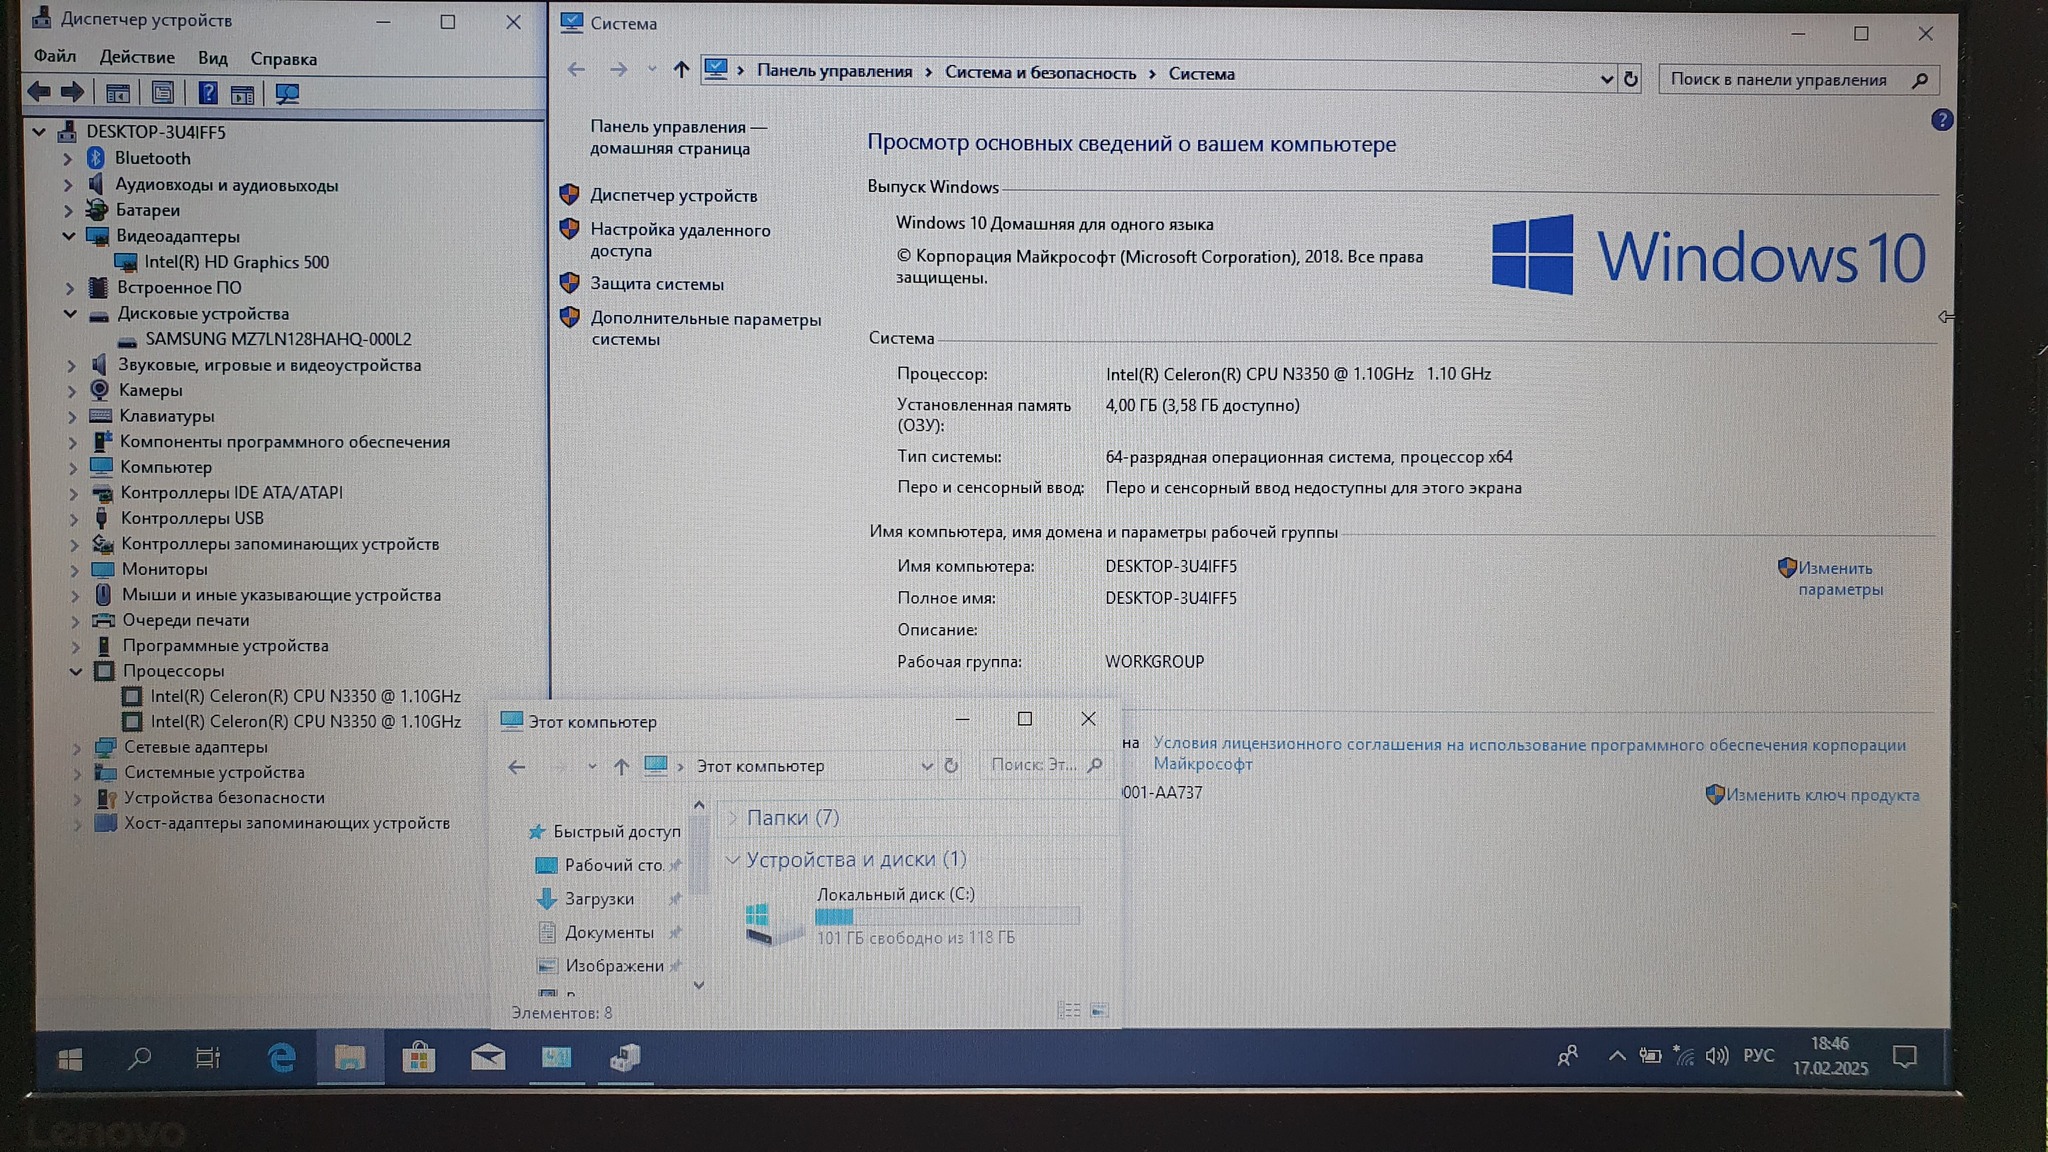Expand the Bluetooth device category
2048x1152 pixels.
[67, 158]
